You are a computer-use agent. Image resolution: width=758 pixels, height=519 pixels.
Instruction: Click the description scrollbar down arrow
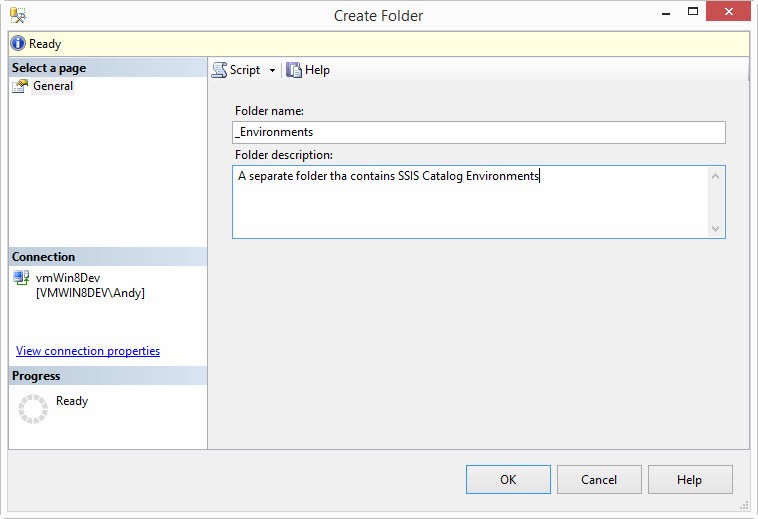[715, 228]
